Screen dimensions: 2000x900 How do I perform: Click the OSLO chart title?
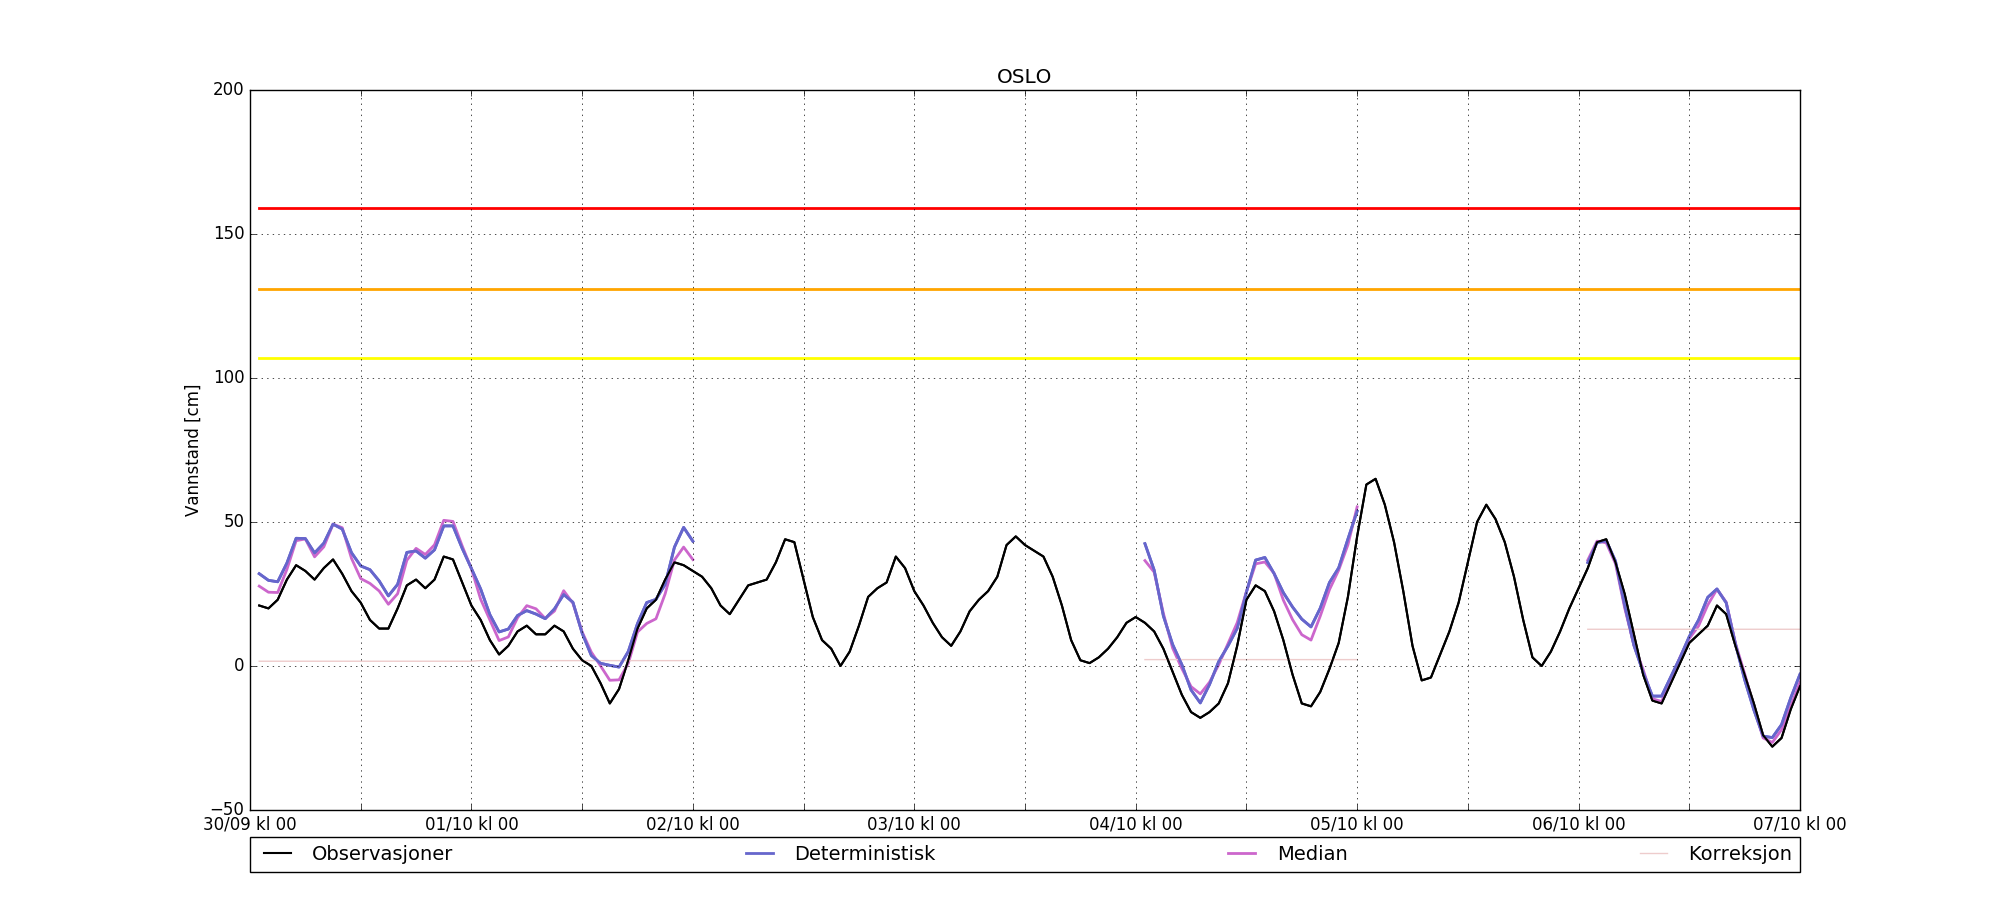(1023, 77)
